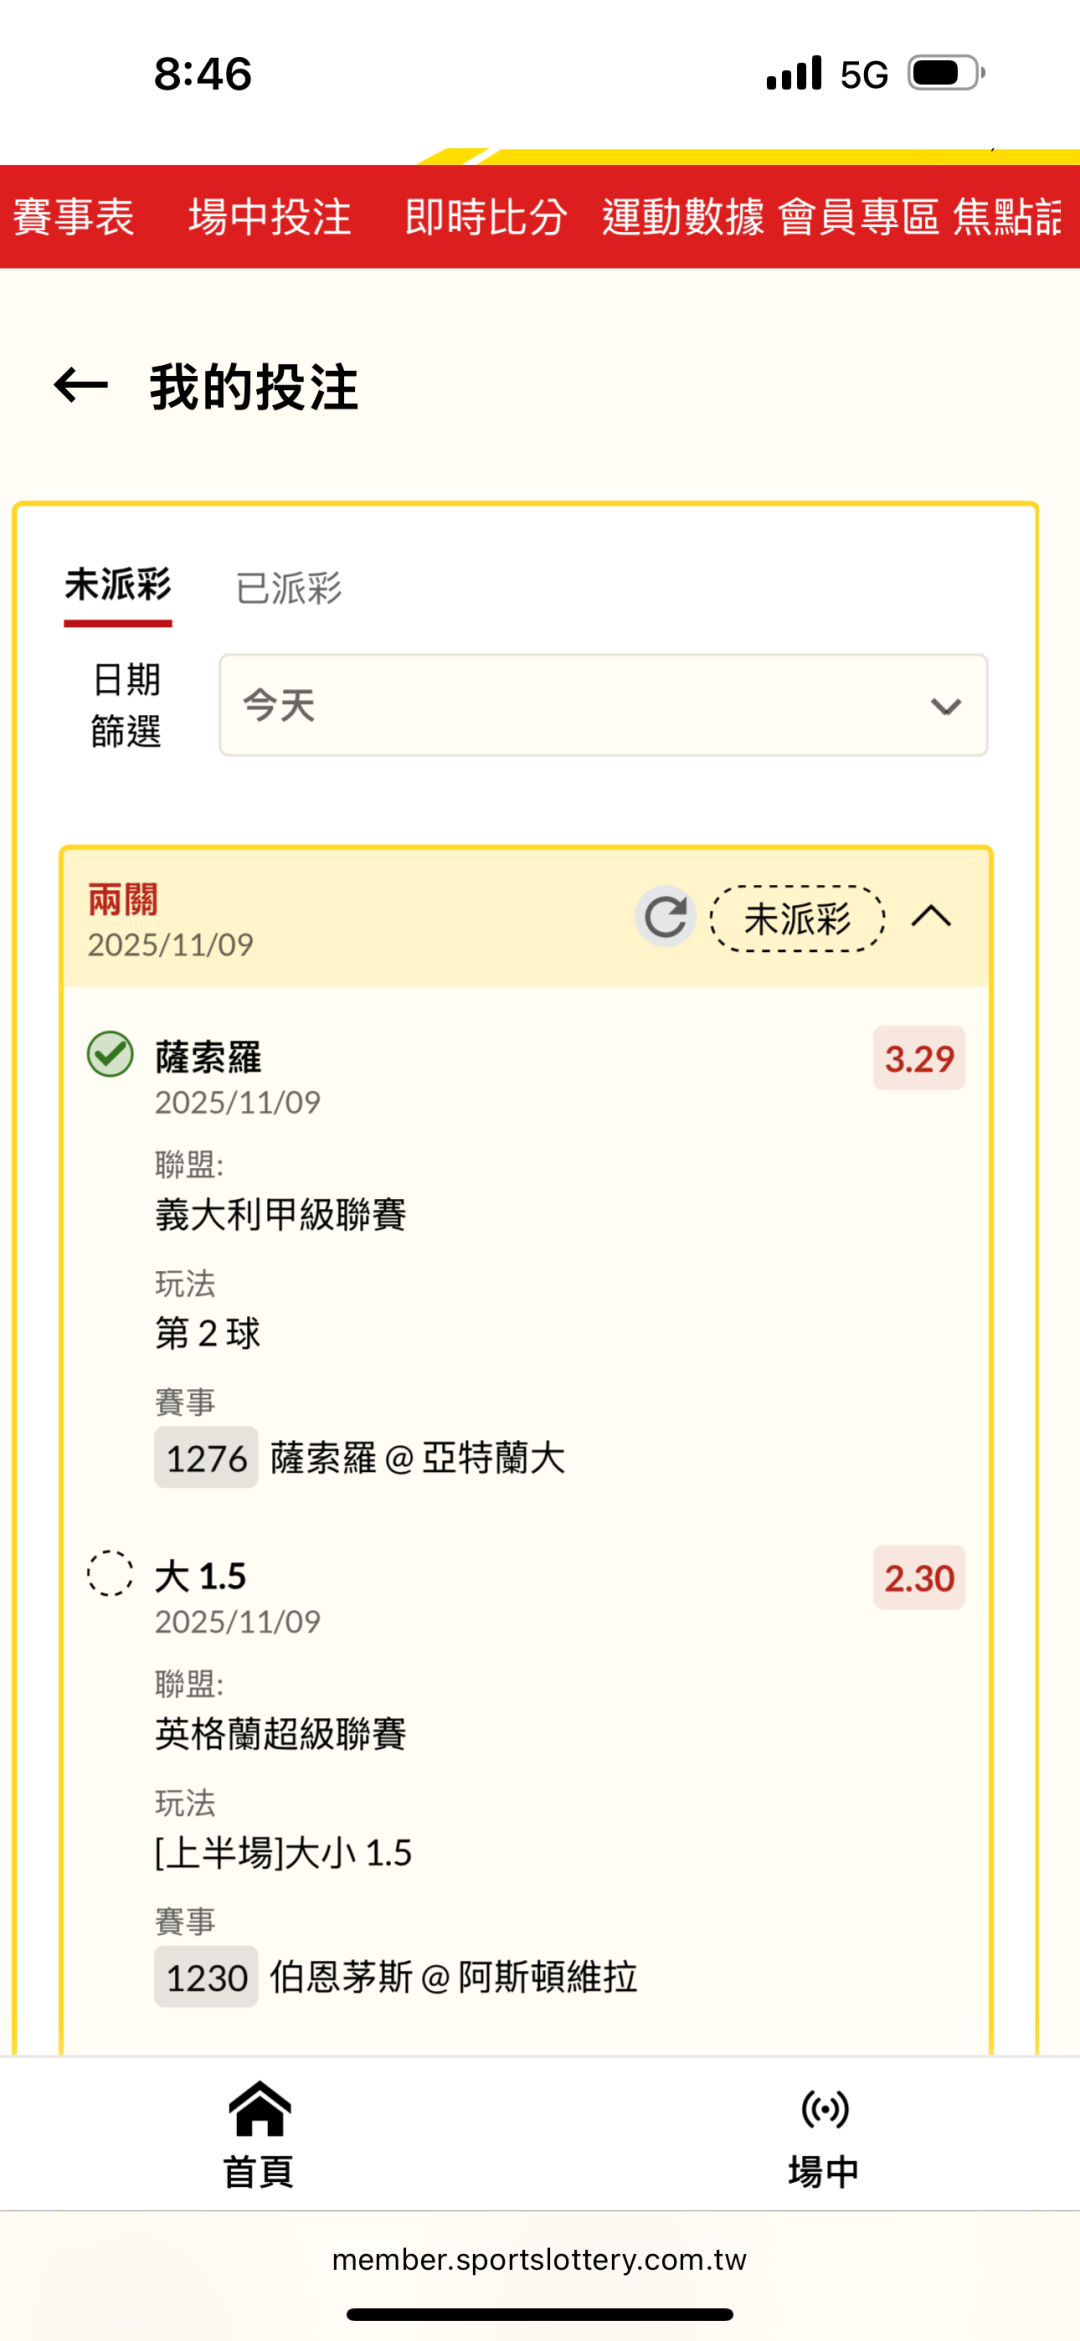Image resolution: width=1080 pixels, height=2341 pixels.
Task: Tap the 3.29 odds badge
Action: (x=919, y=1058)
